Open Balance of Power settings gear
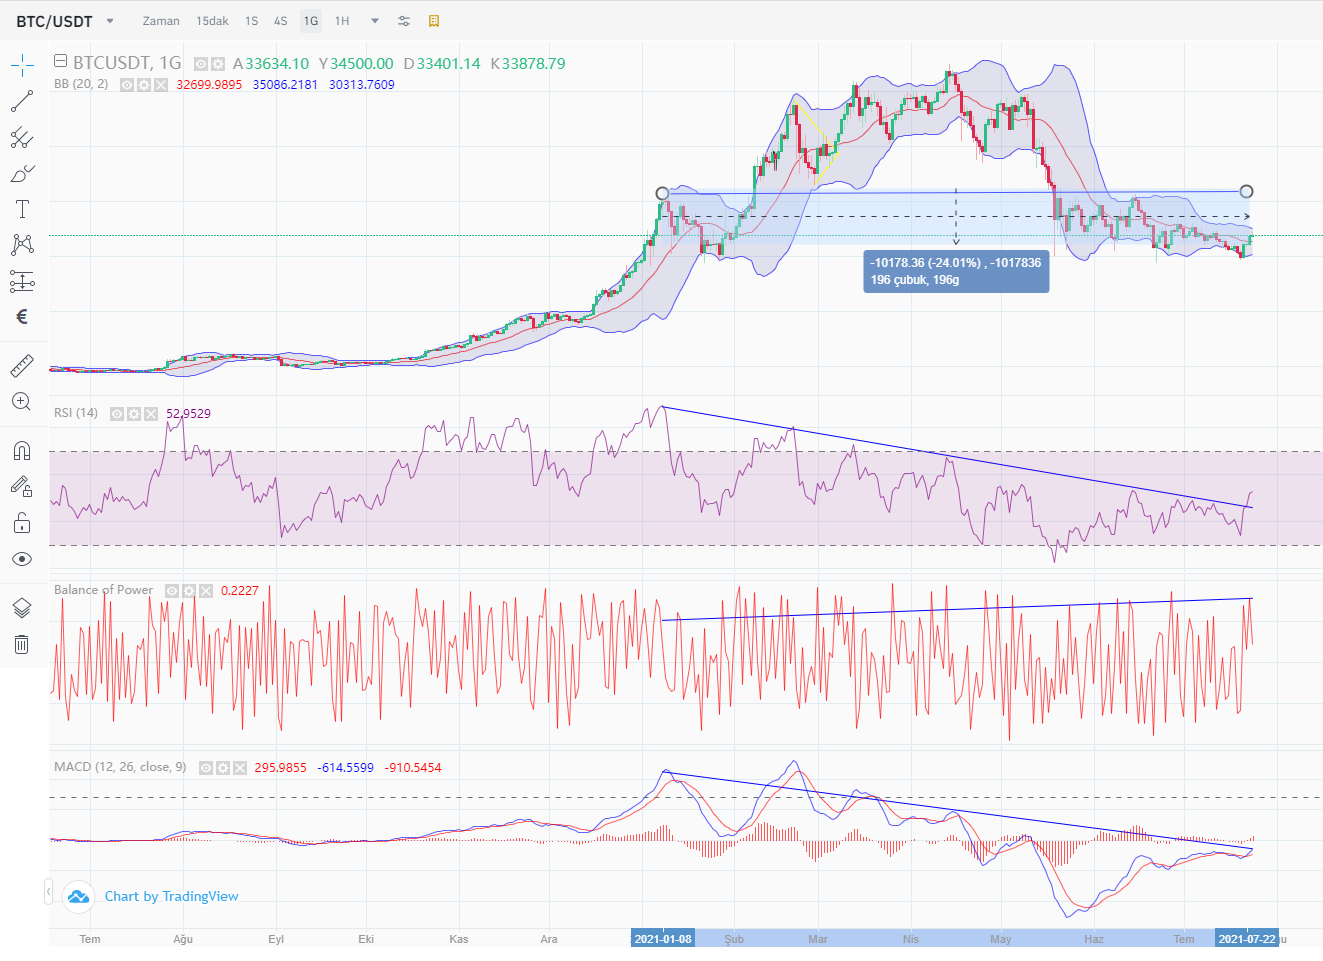 [x=189, y=591]
